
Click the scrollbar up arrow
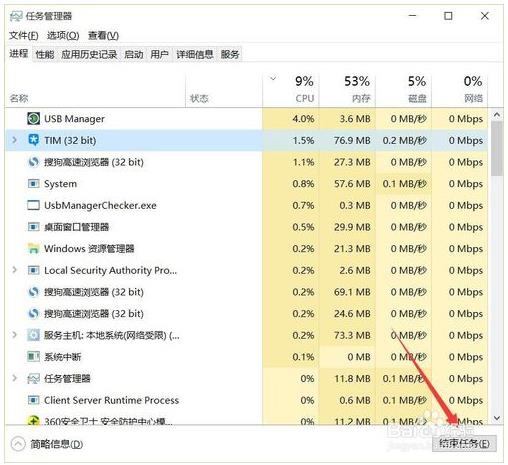pos(497,115)
